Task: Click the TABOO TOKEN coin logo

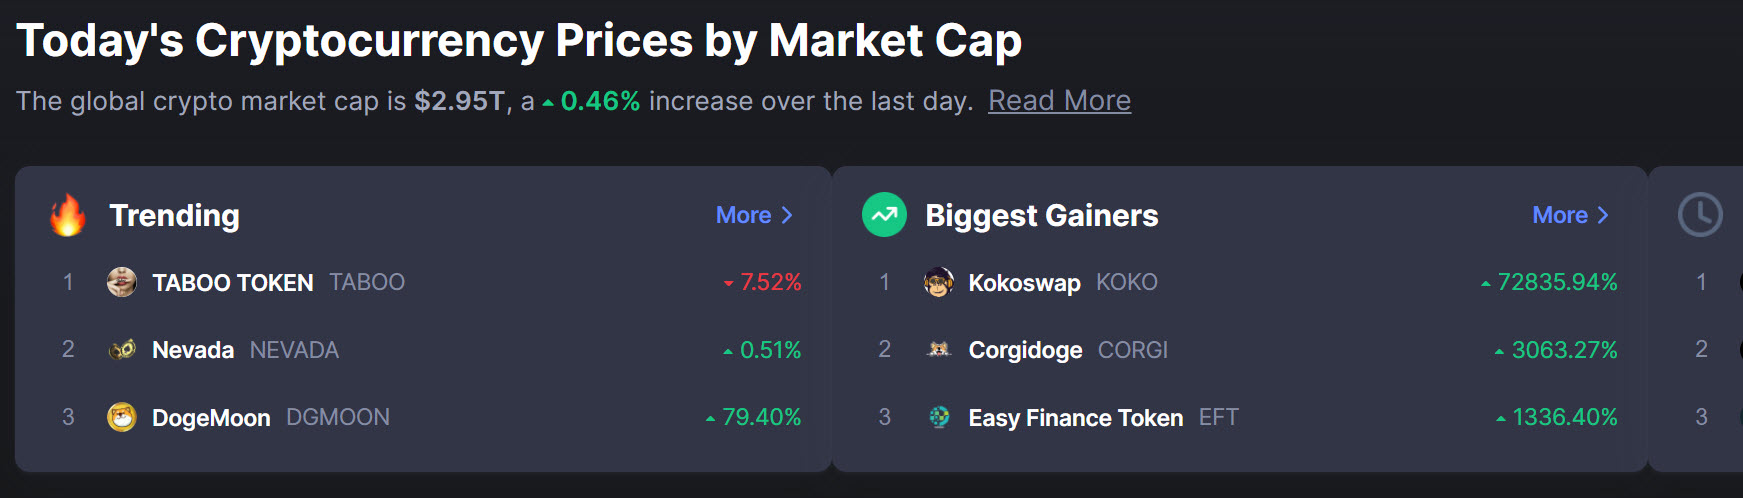Action: (122, 282)
